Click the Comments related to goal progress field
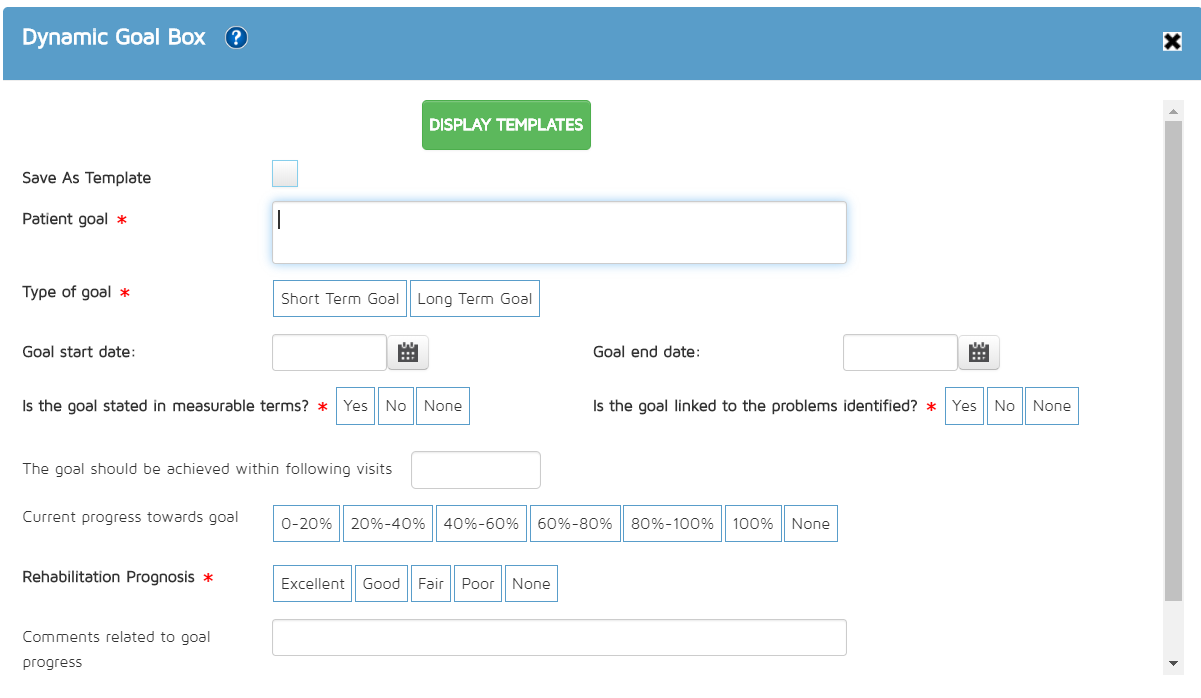This screenshot has height=698, width=1201. point(559,638)
